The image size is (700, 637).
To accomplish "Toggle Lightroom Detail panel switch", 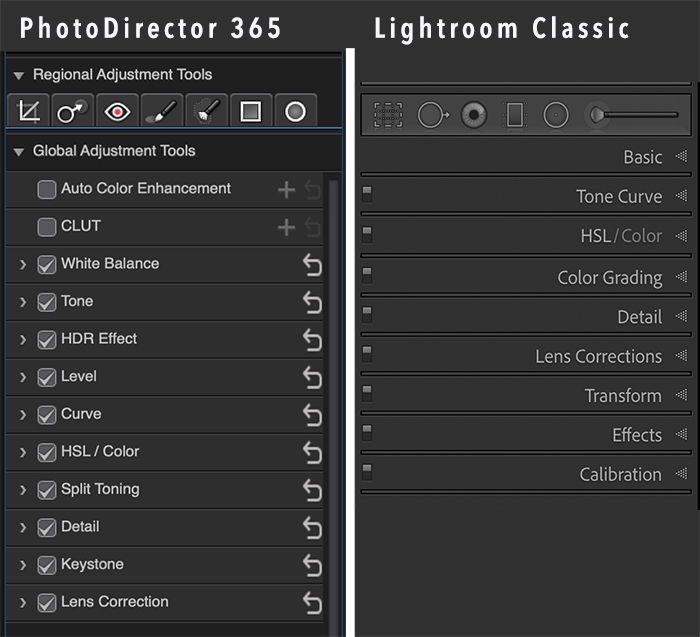I will (x=367, y=314).
